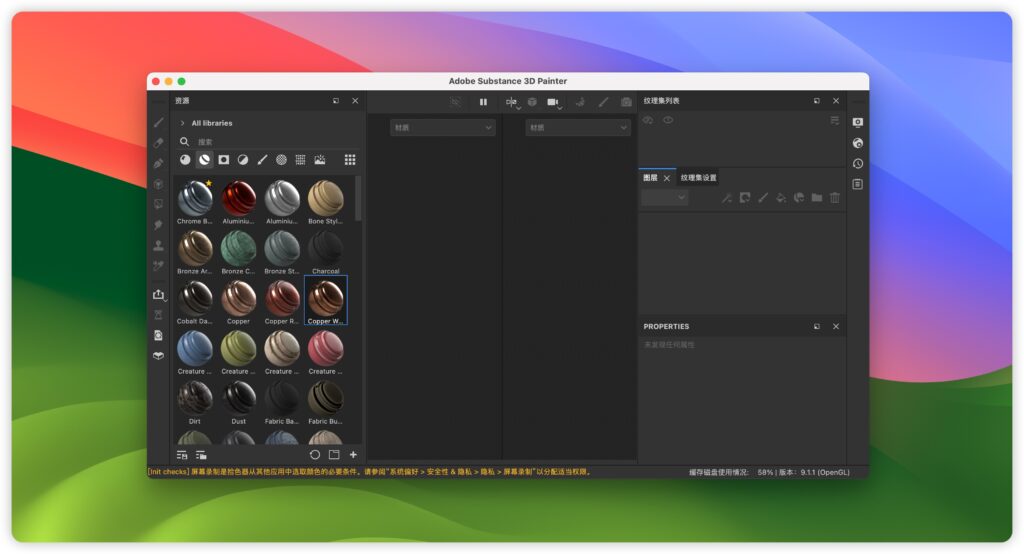Close the 资源 panel
This screenshot has width=1024, height=554.
pos(355,101)
